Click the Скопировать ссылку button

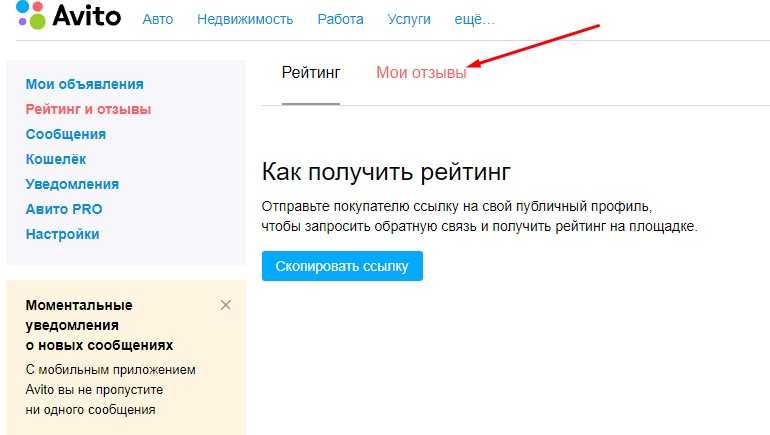[x=342, y=266]
